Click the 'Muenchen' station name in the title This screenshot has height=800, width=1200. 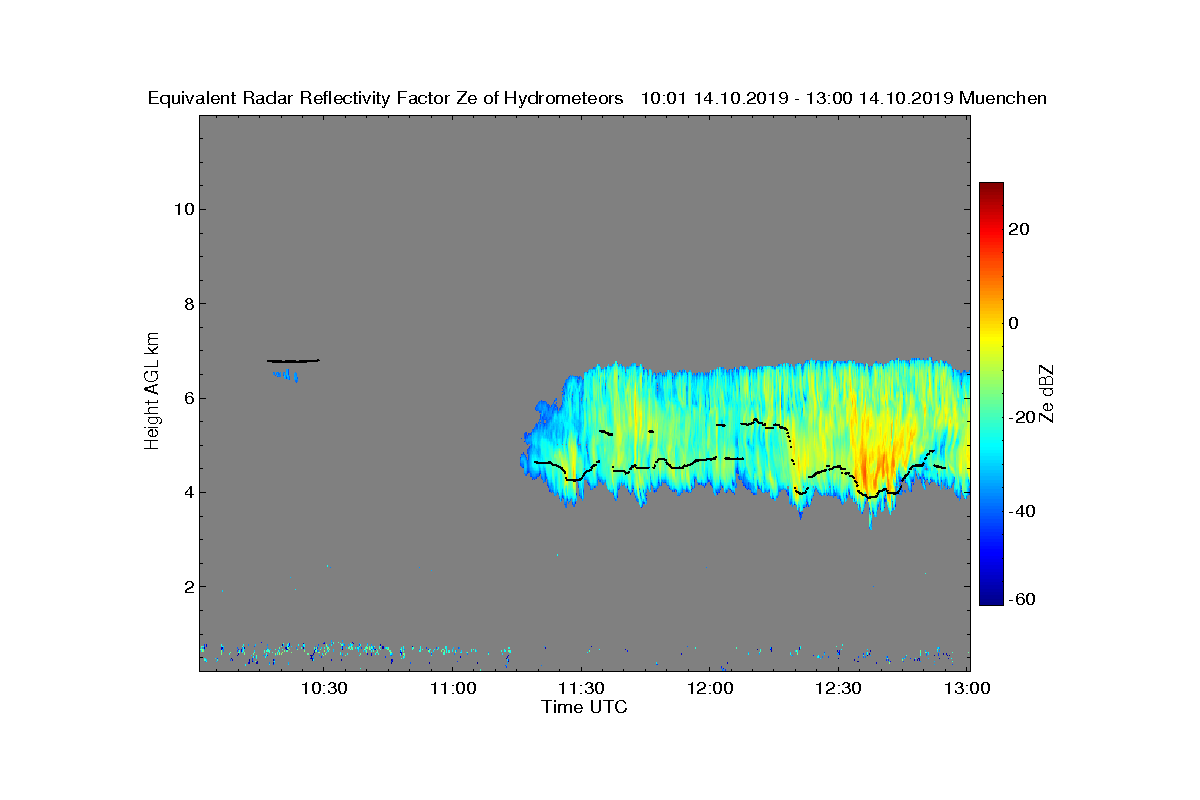click(1002, 98)
